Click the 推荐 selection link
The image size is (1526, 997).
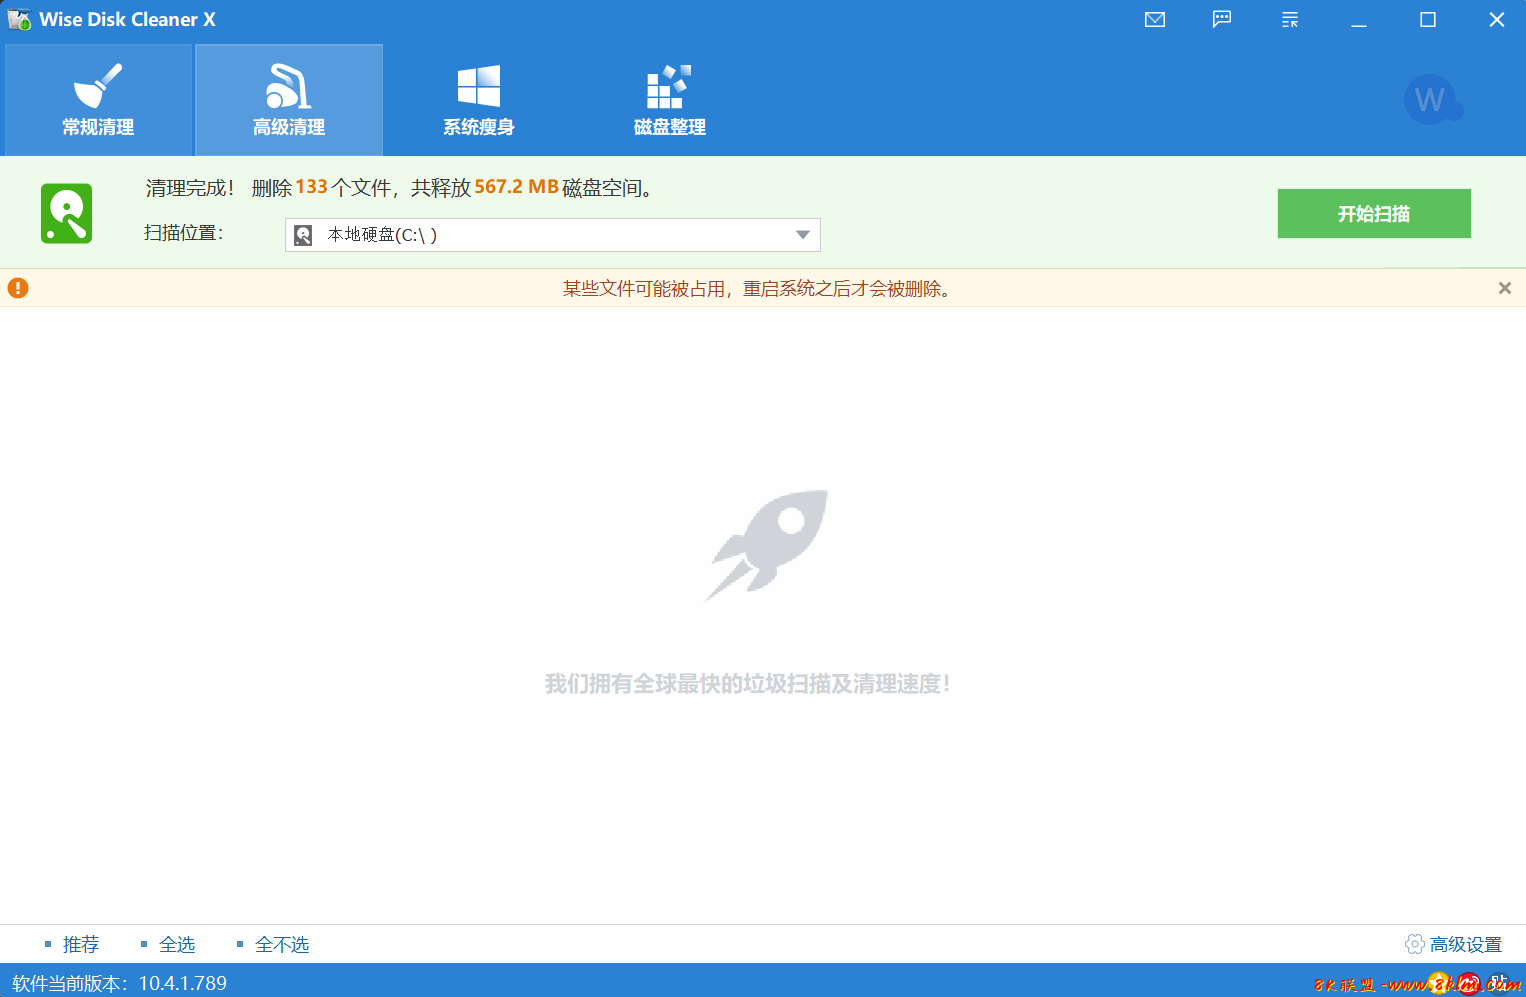pos(80,944)
